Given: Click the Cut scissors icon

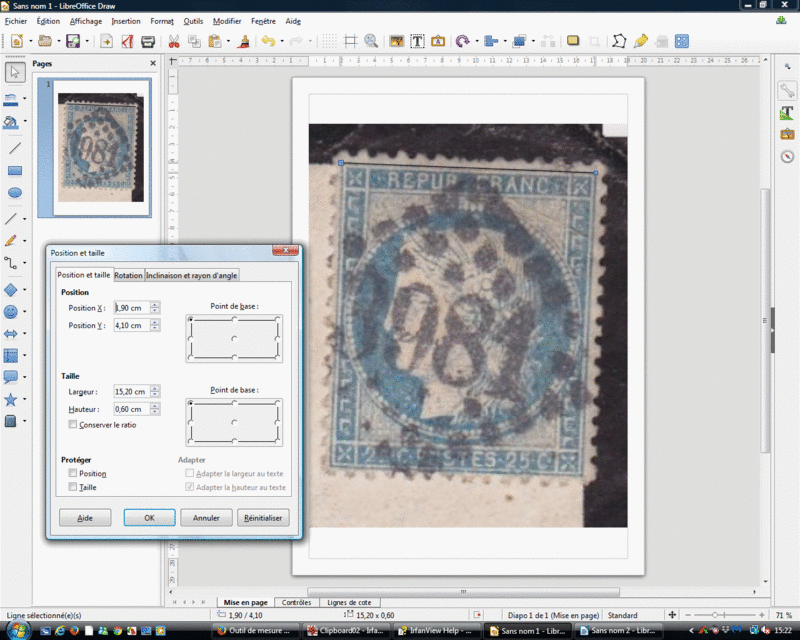Looking at the screenshot, I should (174, 41).
